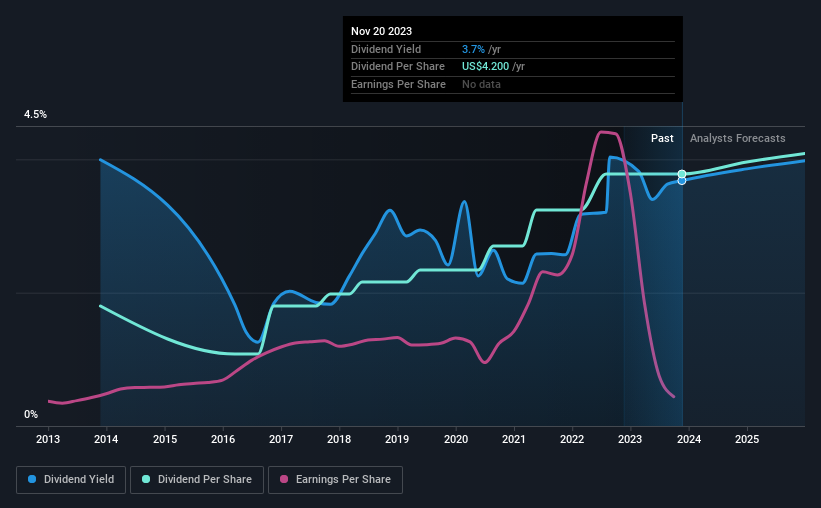Toggle the Dividend Per Share legend button

point(197,480)
